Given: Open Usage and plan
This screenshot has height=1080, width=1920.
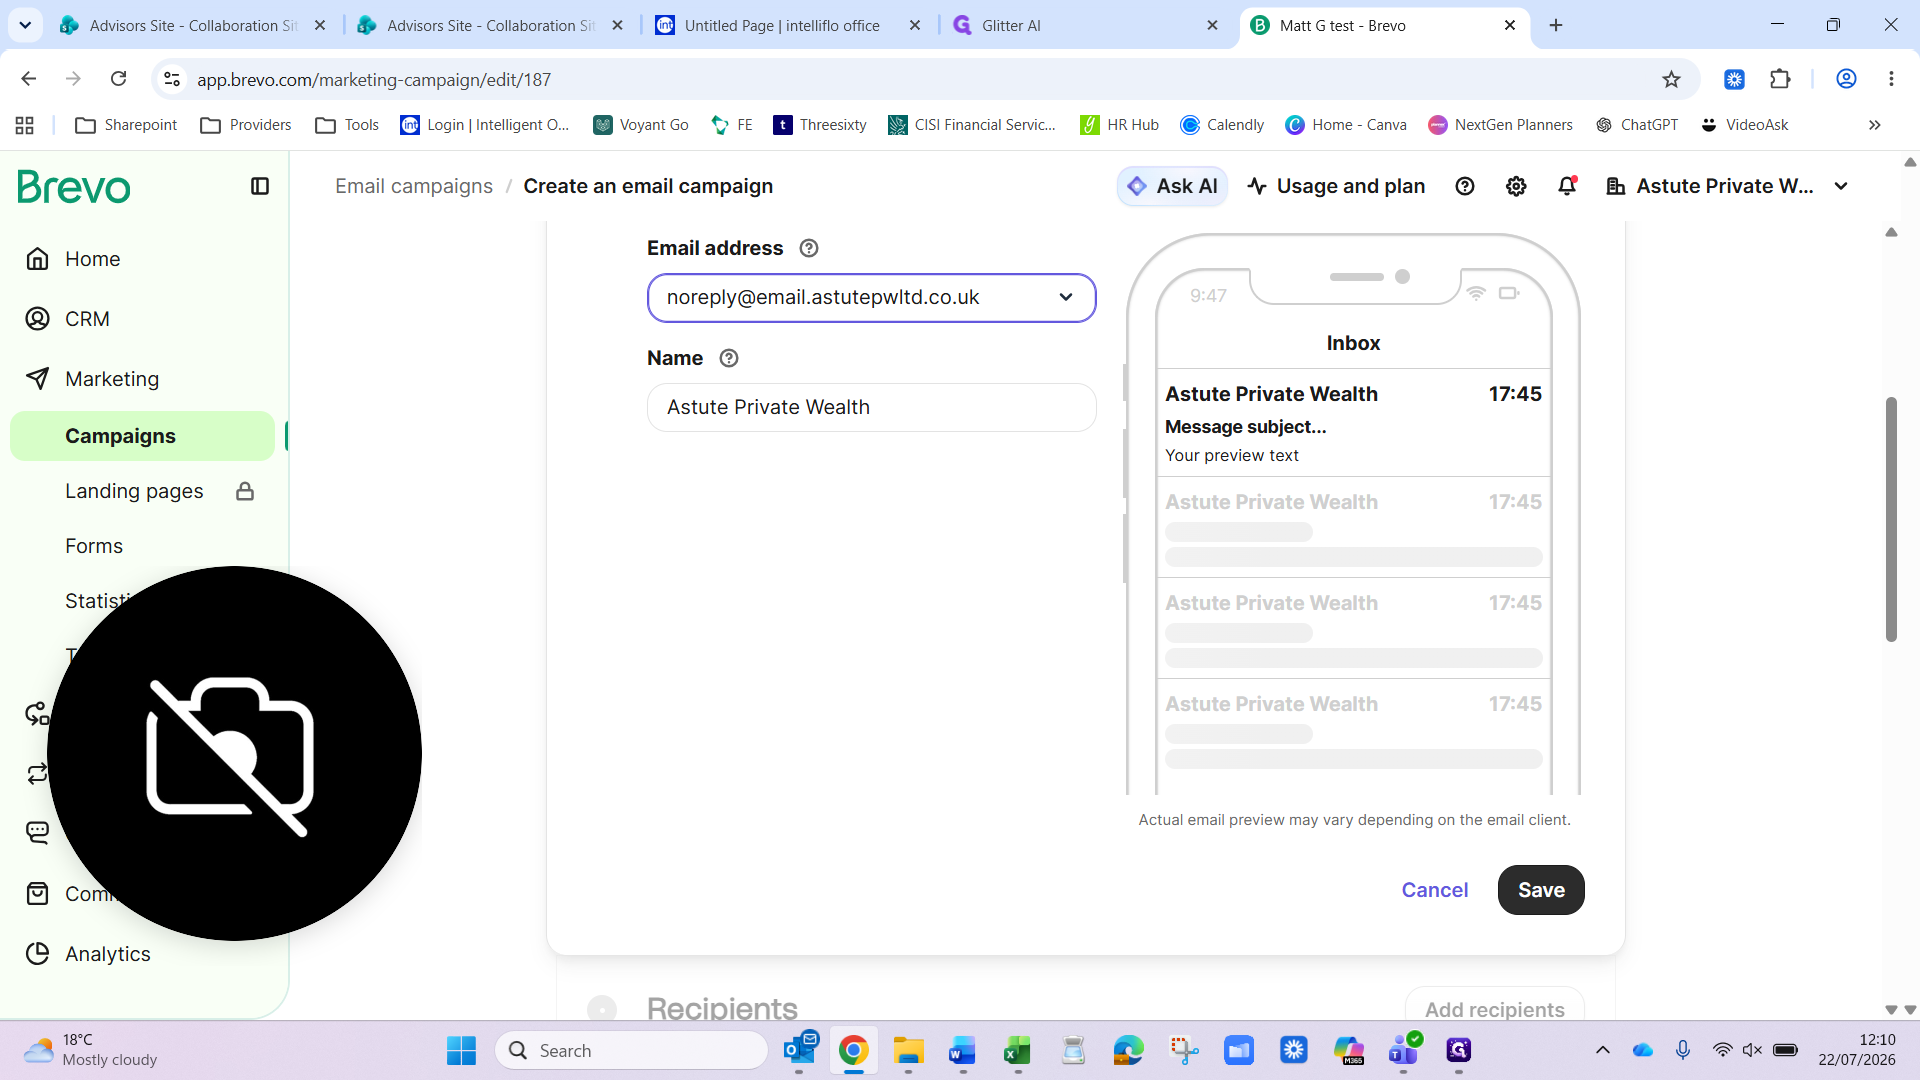Looking at the screenshot, I should 1336,186.
